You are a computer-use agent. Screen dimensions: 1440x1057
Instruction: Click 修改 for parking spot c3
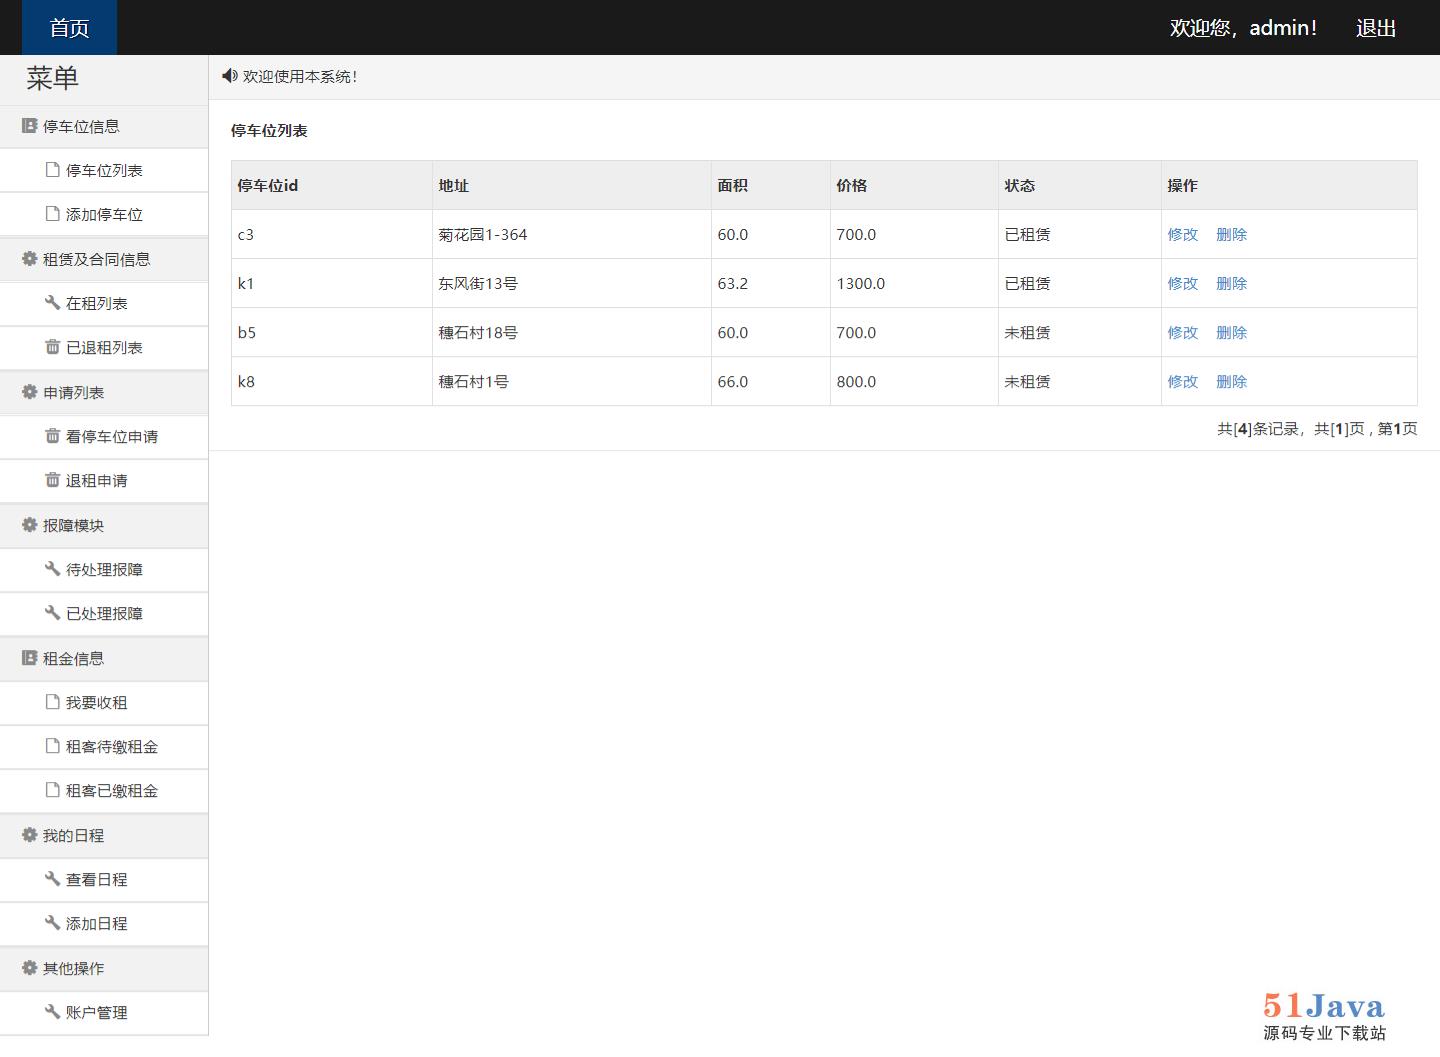pos(1182,235)
